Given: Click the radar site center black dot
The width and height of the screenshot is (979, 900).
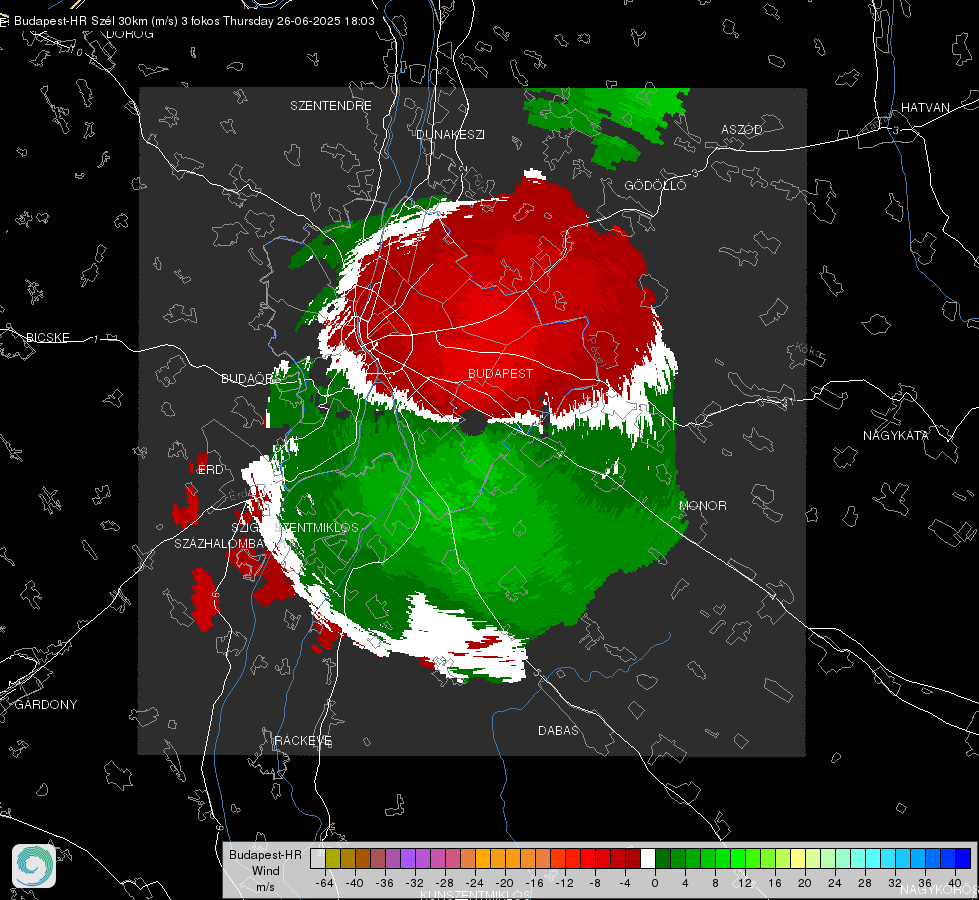Looking at the screenshot, I should pyautogui.click(x=473, y=423).
